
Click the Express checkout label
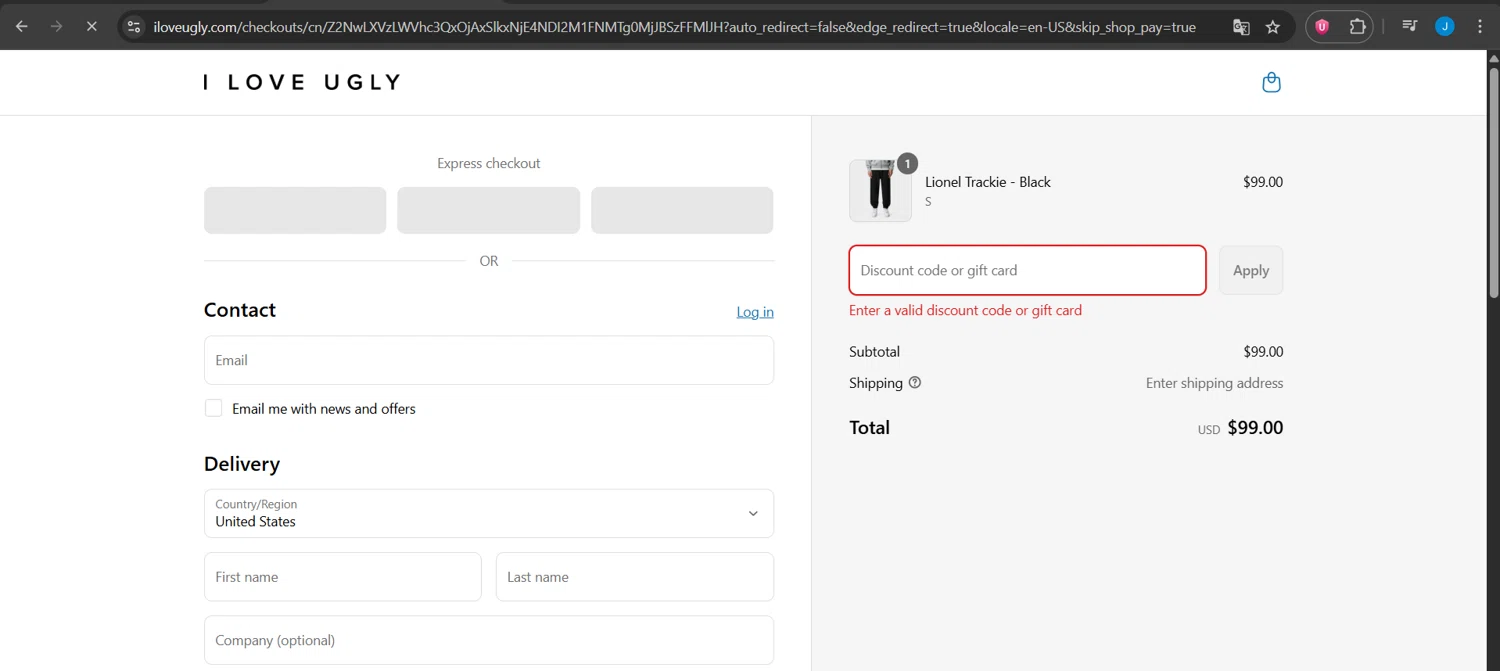[x=489, y=163]
